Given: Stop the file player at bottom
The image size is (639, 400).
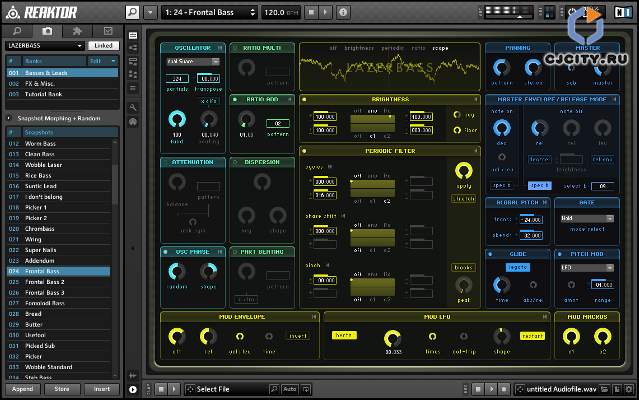Looking at the screenshot, I should pyautogui.click(x=161, y=389).
